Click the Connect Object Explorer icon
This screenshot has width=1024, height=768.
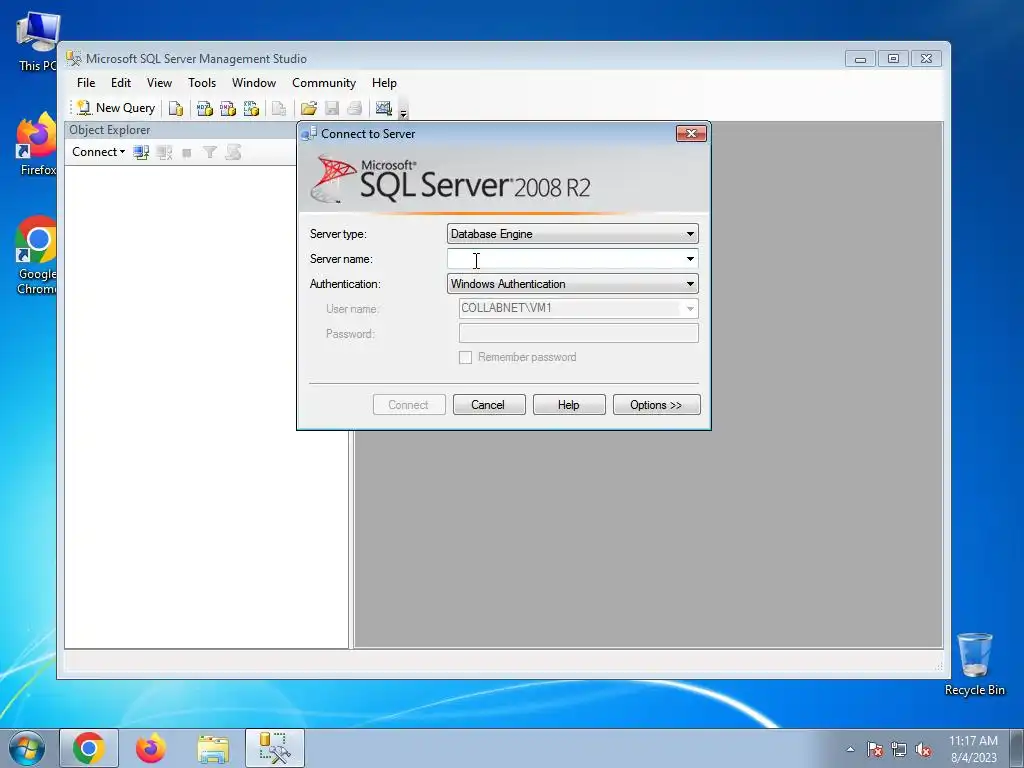point(141,153)
